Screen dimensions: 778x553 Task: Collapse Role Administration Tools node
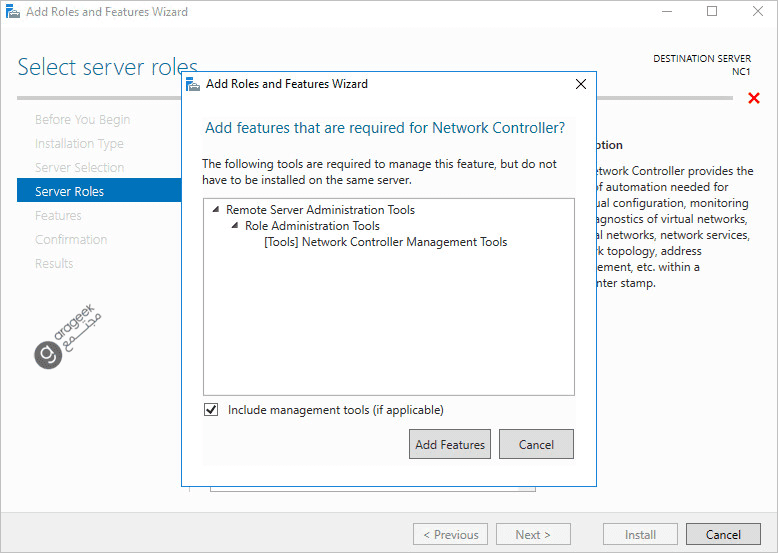(x=235, y=225)
